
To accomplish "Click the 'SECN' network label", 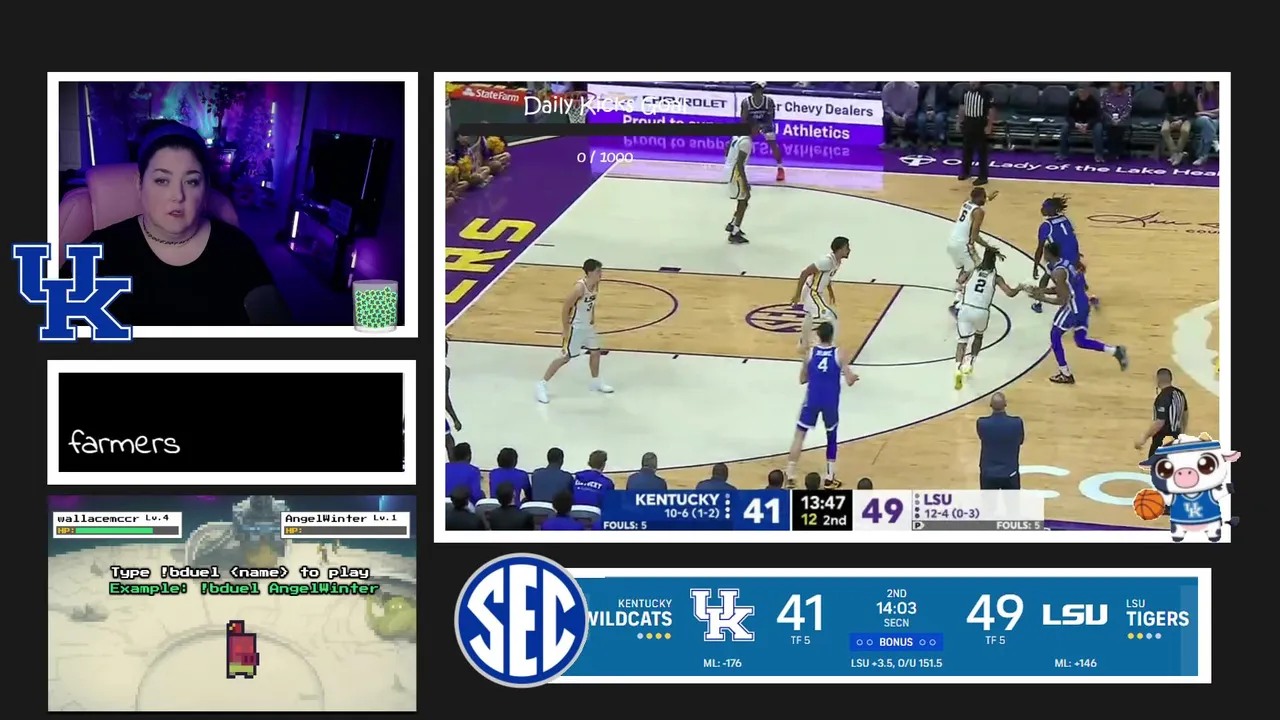I will coord(896,623).
